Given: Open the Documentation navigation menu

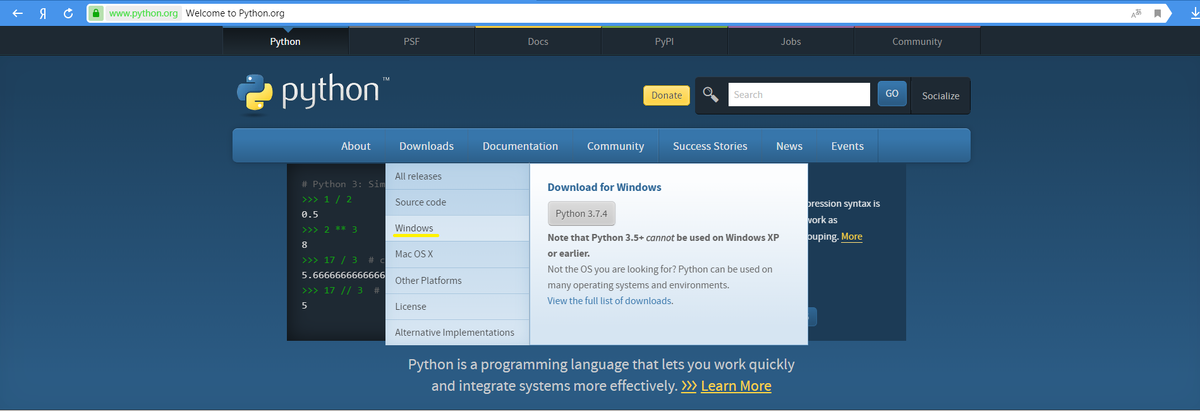Looking at the screenshot, I should click(x=520, y=146).
